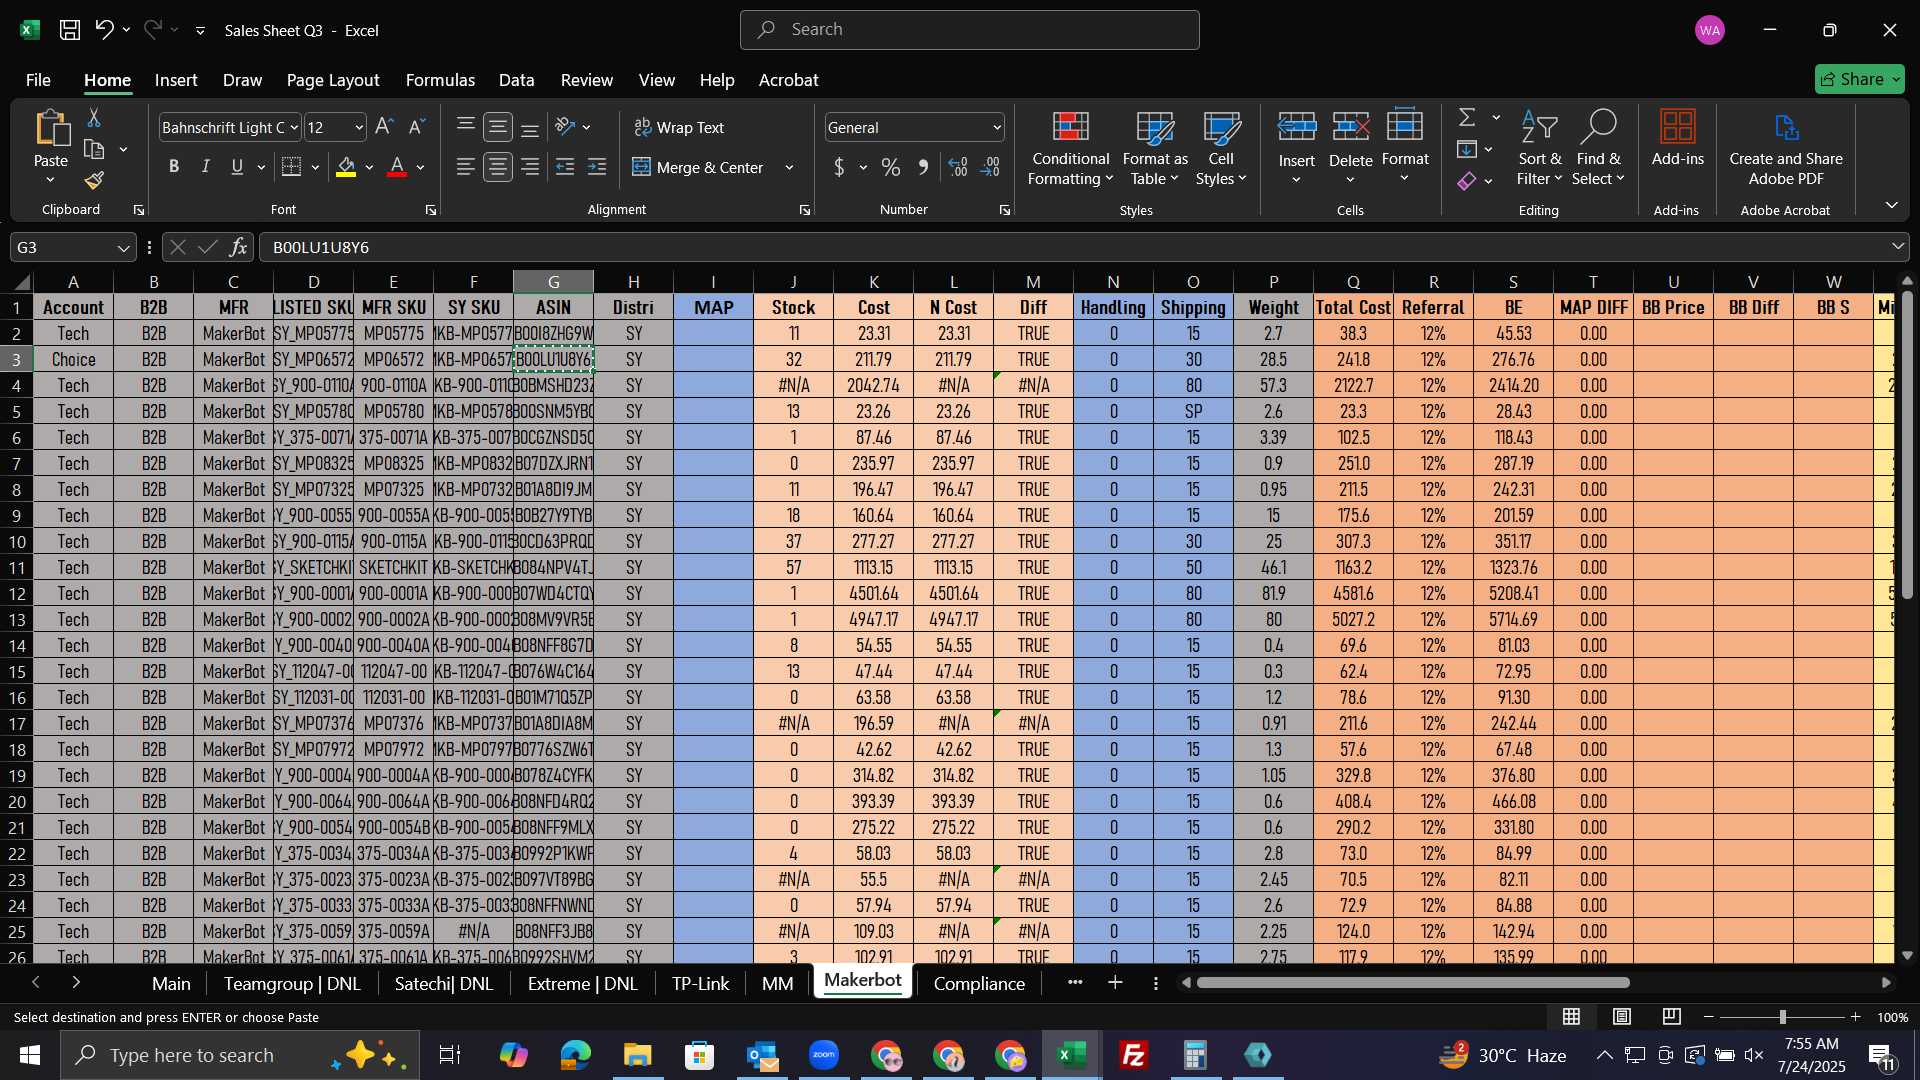Image resolution: width=1920 pixels, height=1080 pixels.
Task: Click the Increase Indent icon
Action: point(597,167)
